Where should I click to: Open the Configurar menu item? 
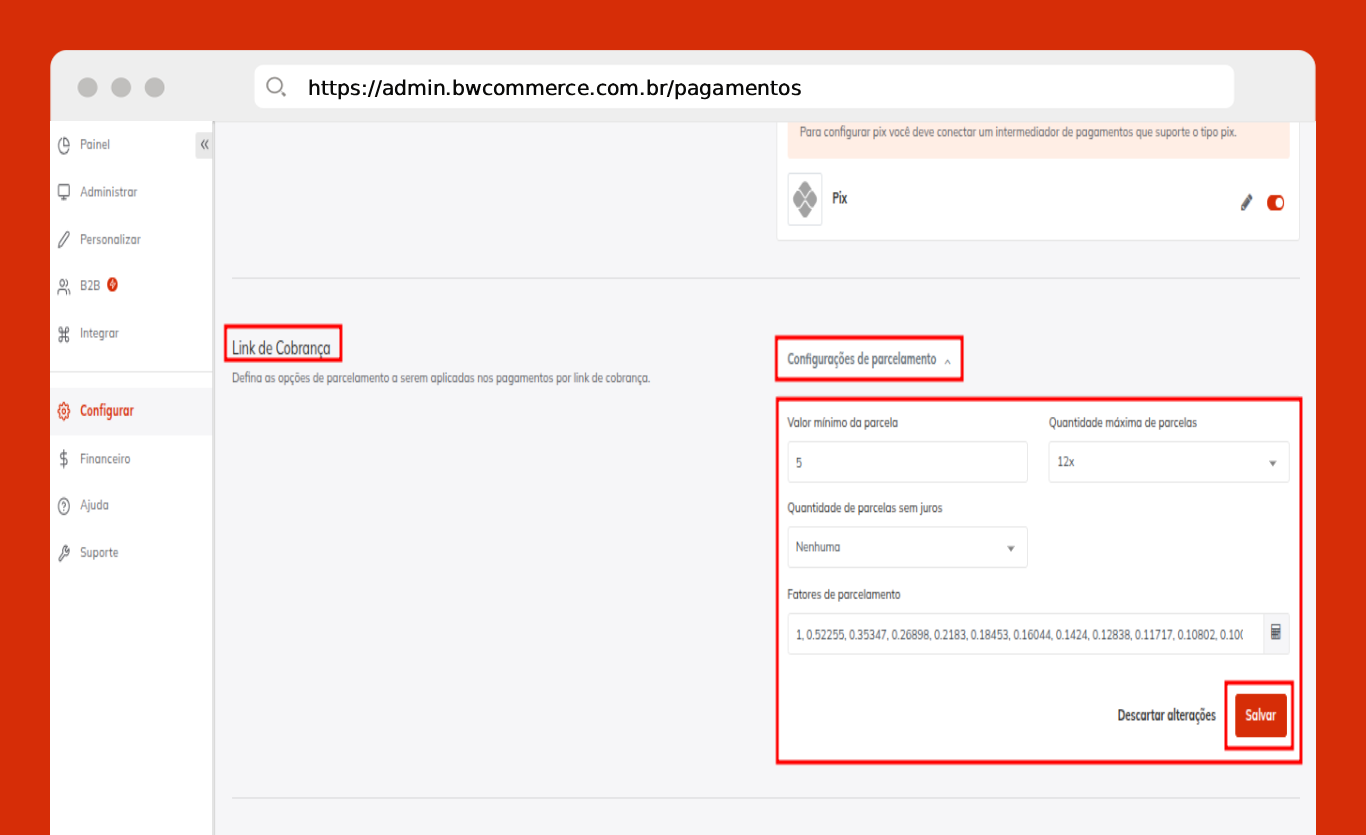tap(106, 411)
